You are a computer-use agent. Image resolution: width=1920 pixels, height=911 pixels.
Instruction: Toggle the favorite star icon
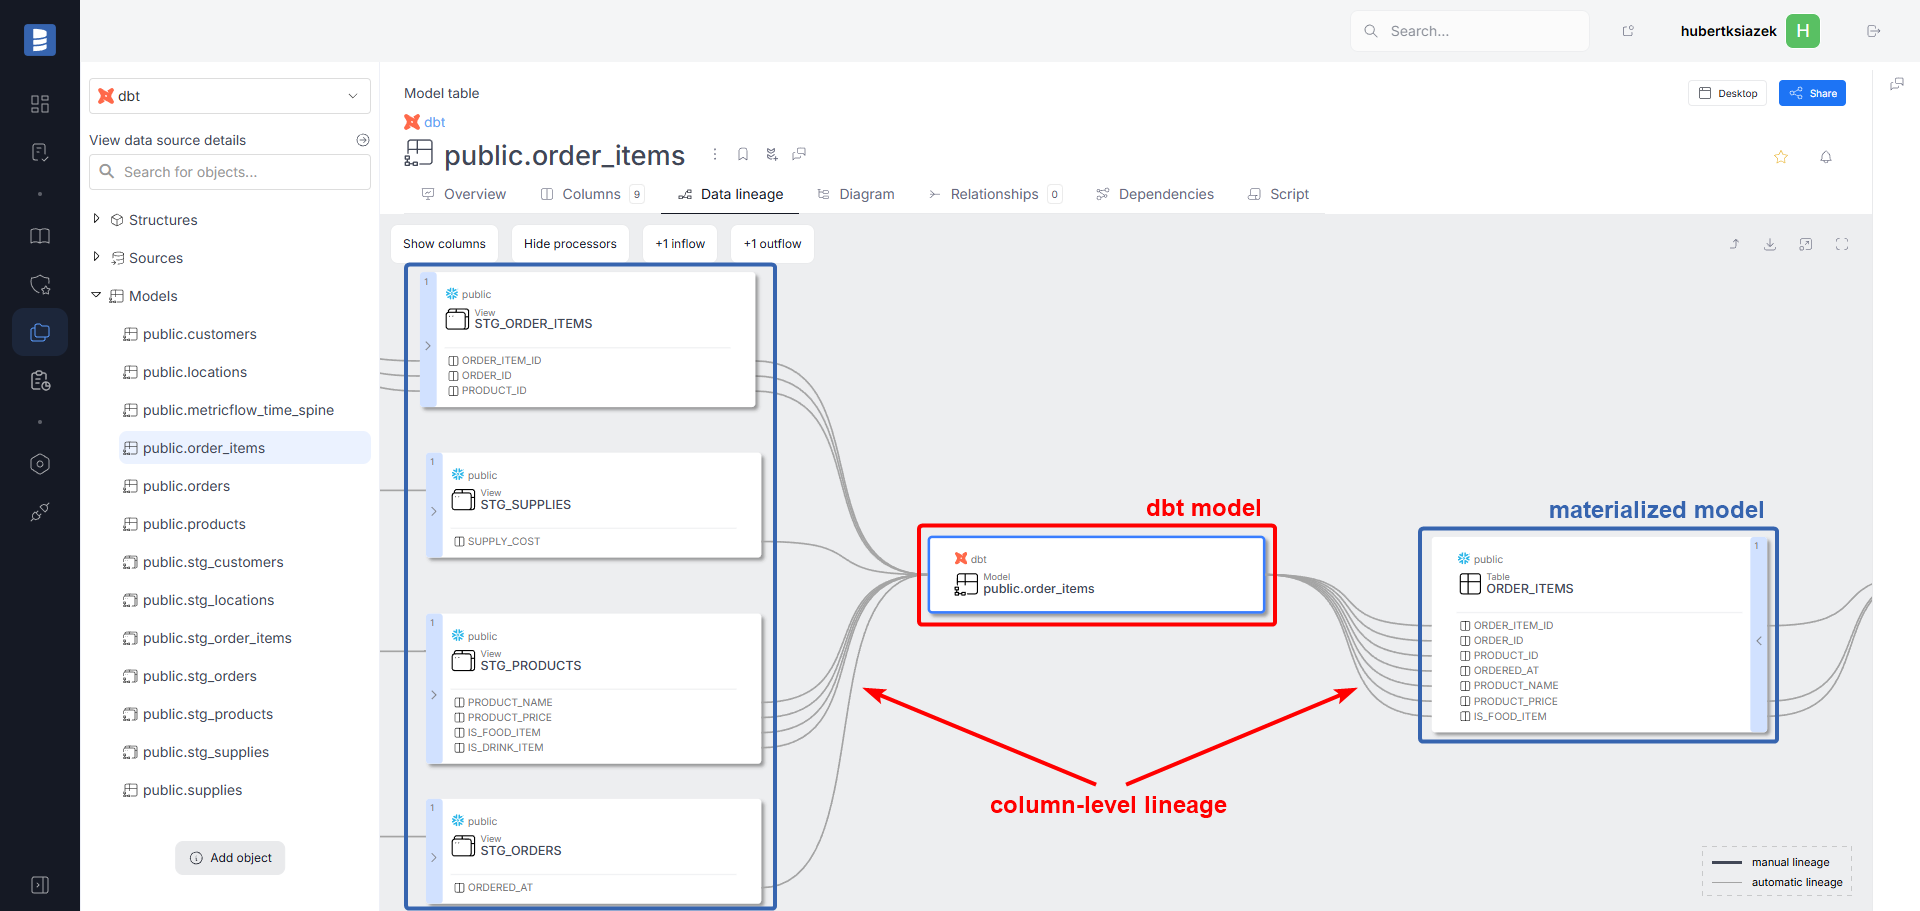click(1781, 157)
